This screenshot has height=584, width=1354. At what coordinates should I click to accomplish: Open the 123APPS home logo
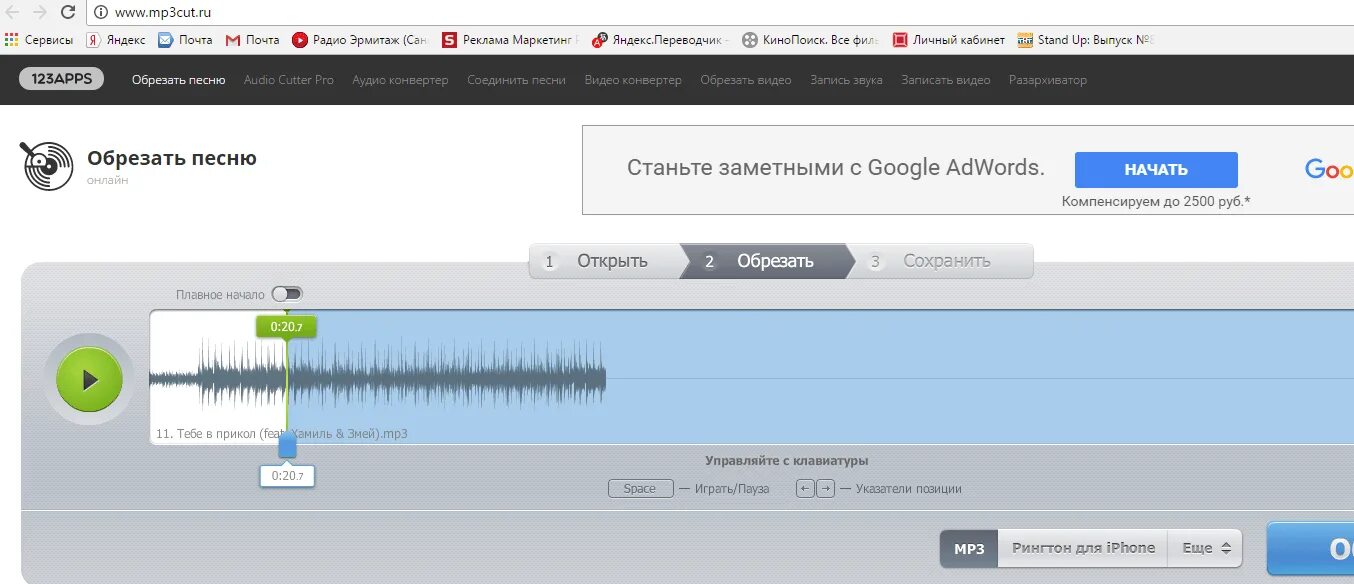tap(60, 78)
